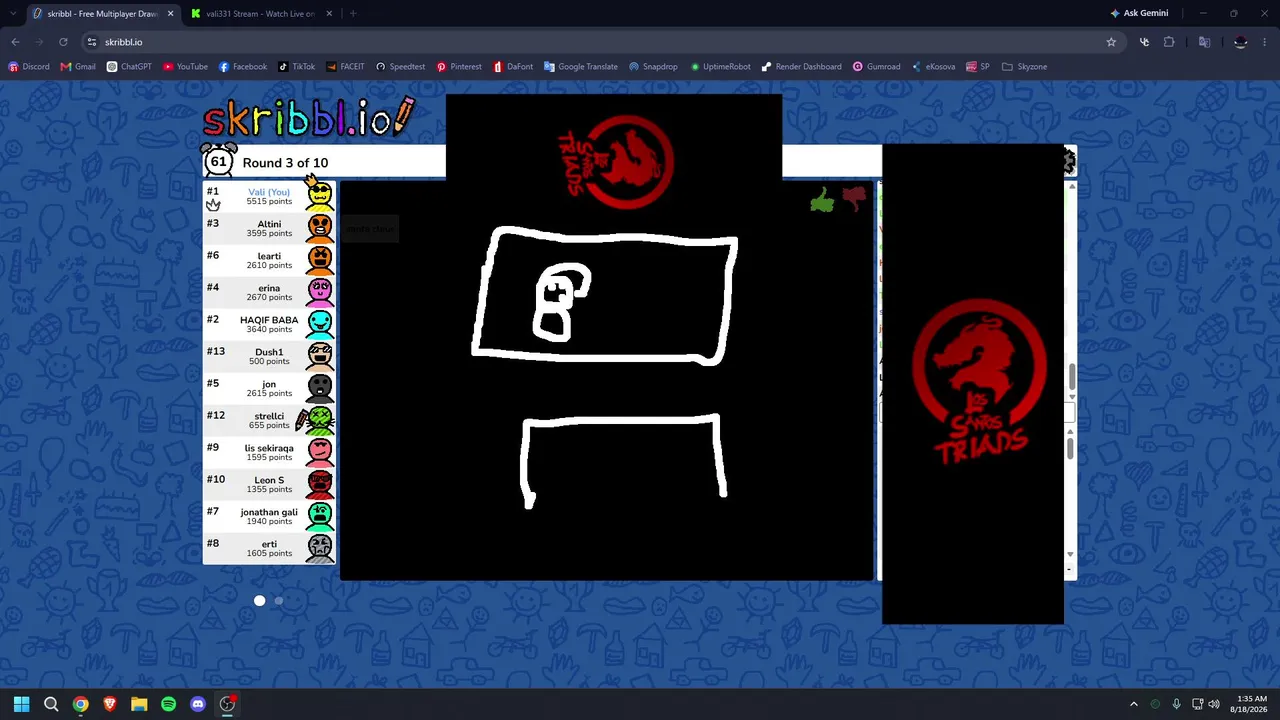The image size is (1280, 720).
Task: Open the Facebook bookmark
Action: [243, 67]
